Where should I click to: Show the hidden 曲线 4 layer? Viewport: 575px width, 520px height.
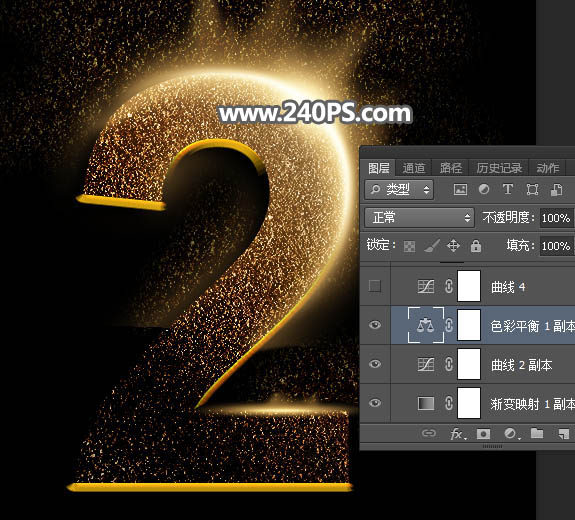375,286
